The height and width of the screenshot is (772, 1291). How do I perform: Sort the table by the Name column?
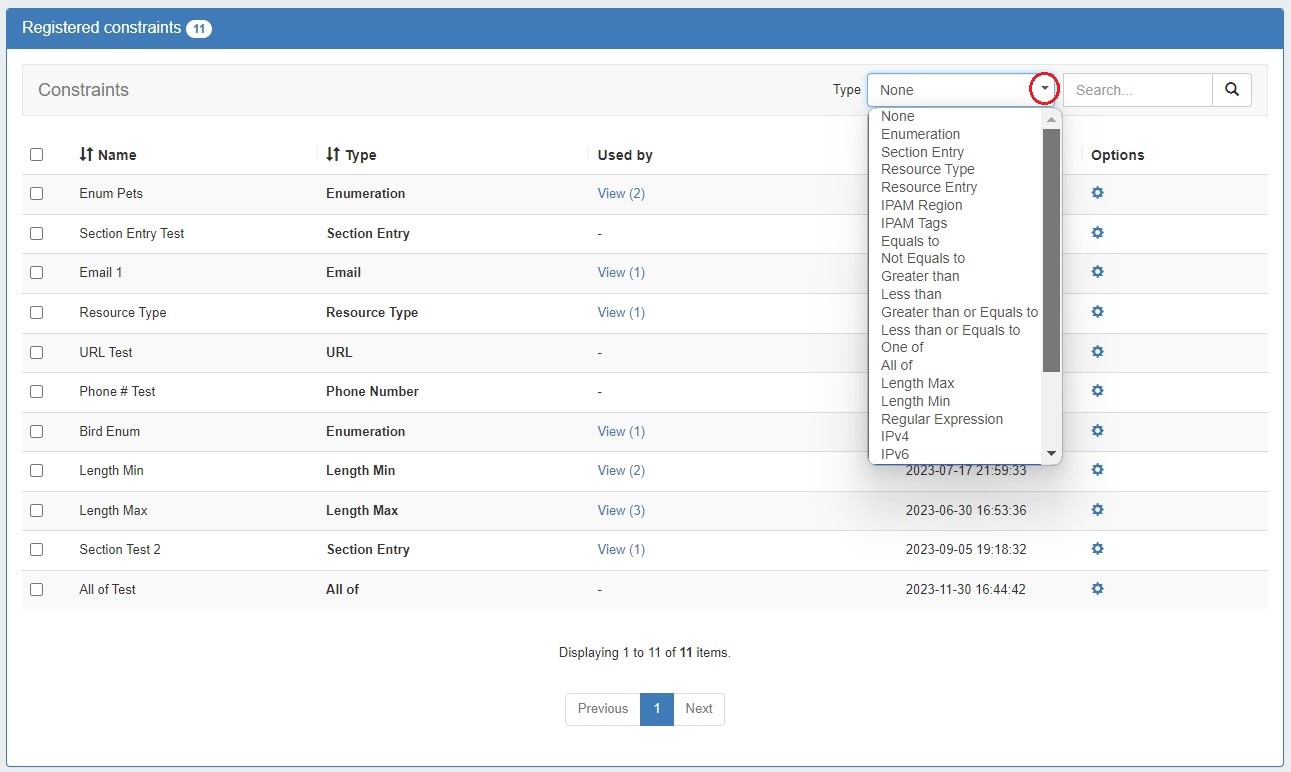(x=107, y=155)
